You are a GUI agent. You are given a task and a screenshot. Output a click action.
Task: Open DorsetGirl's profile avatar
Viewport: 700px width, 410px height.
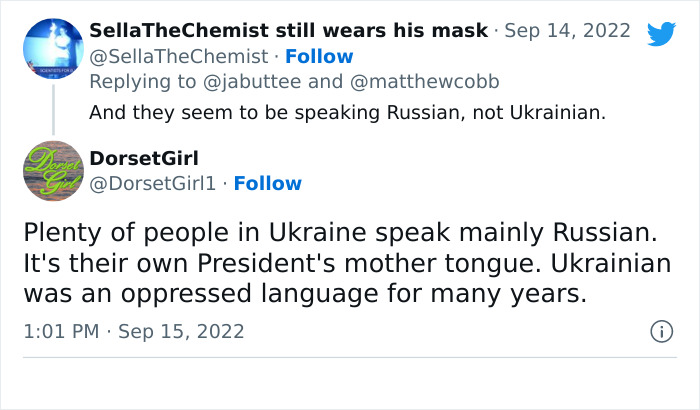tap(53, 171)
